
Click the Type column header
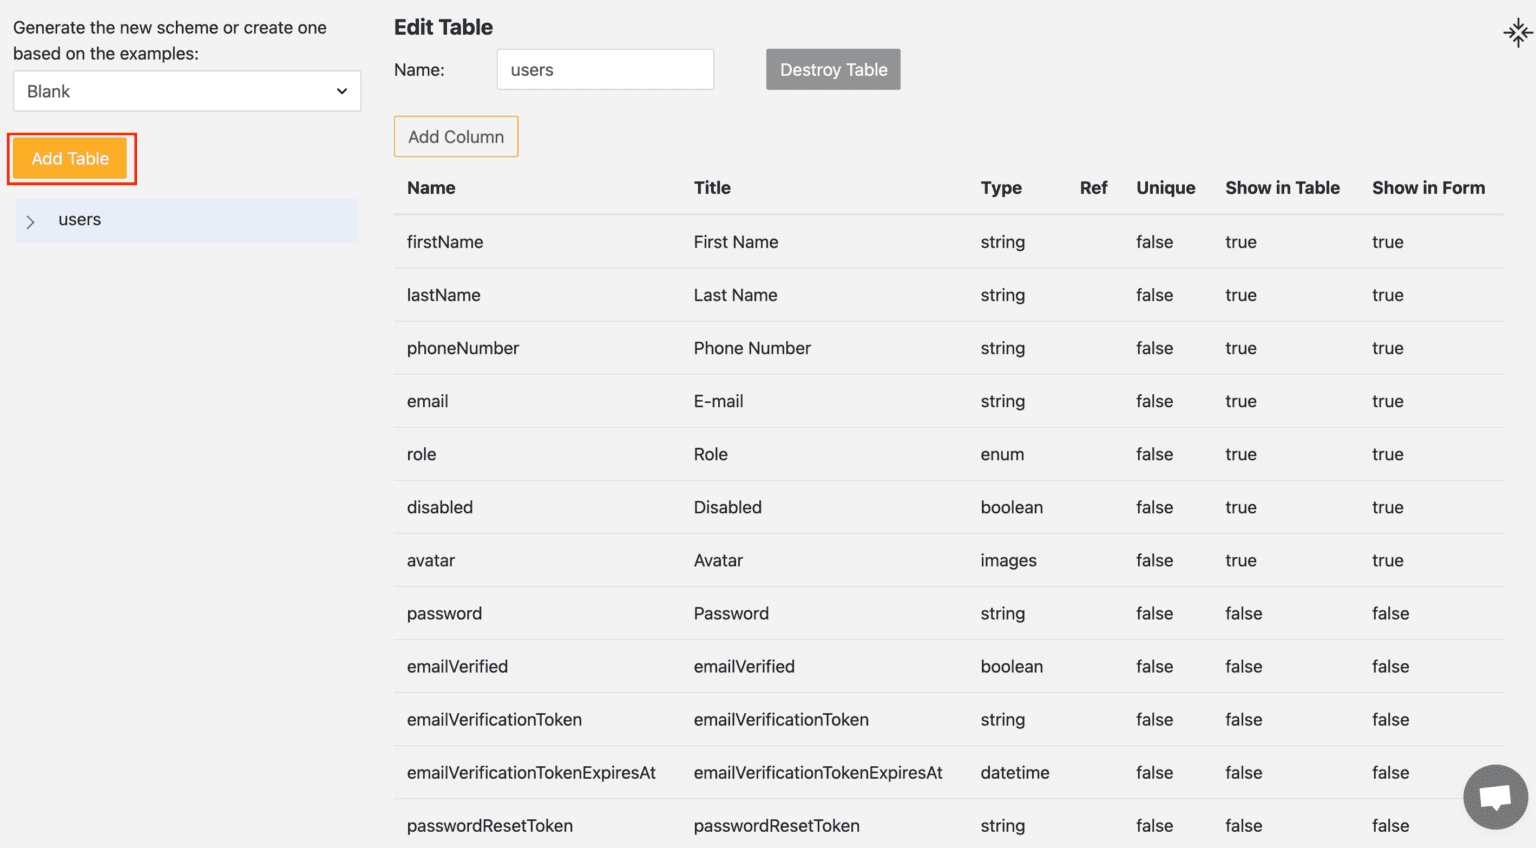click(x=1002, y=187)
